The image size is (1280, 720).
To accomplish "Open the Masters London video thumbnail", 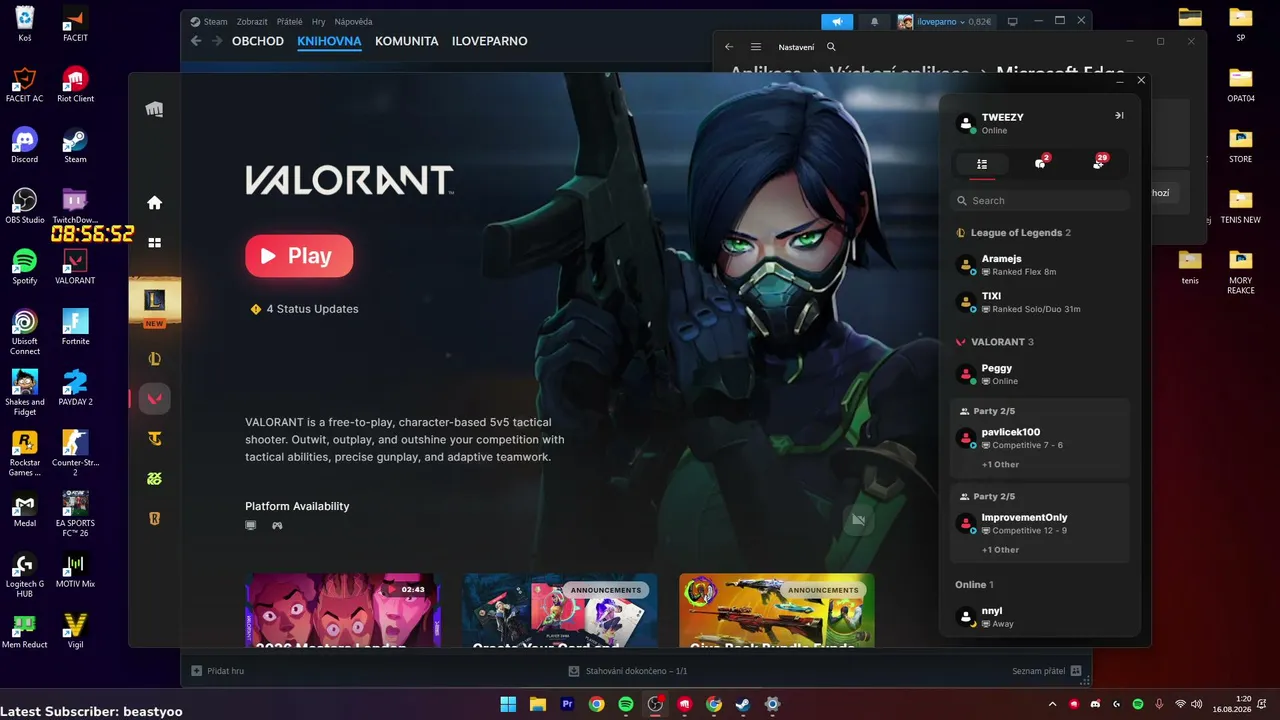I will click(343, 610).
